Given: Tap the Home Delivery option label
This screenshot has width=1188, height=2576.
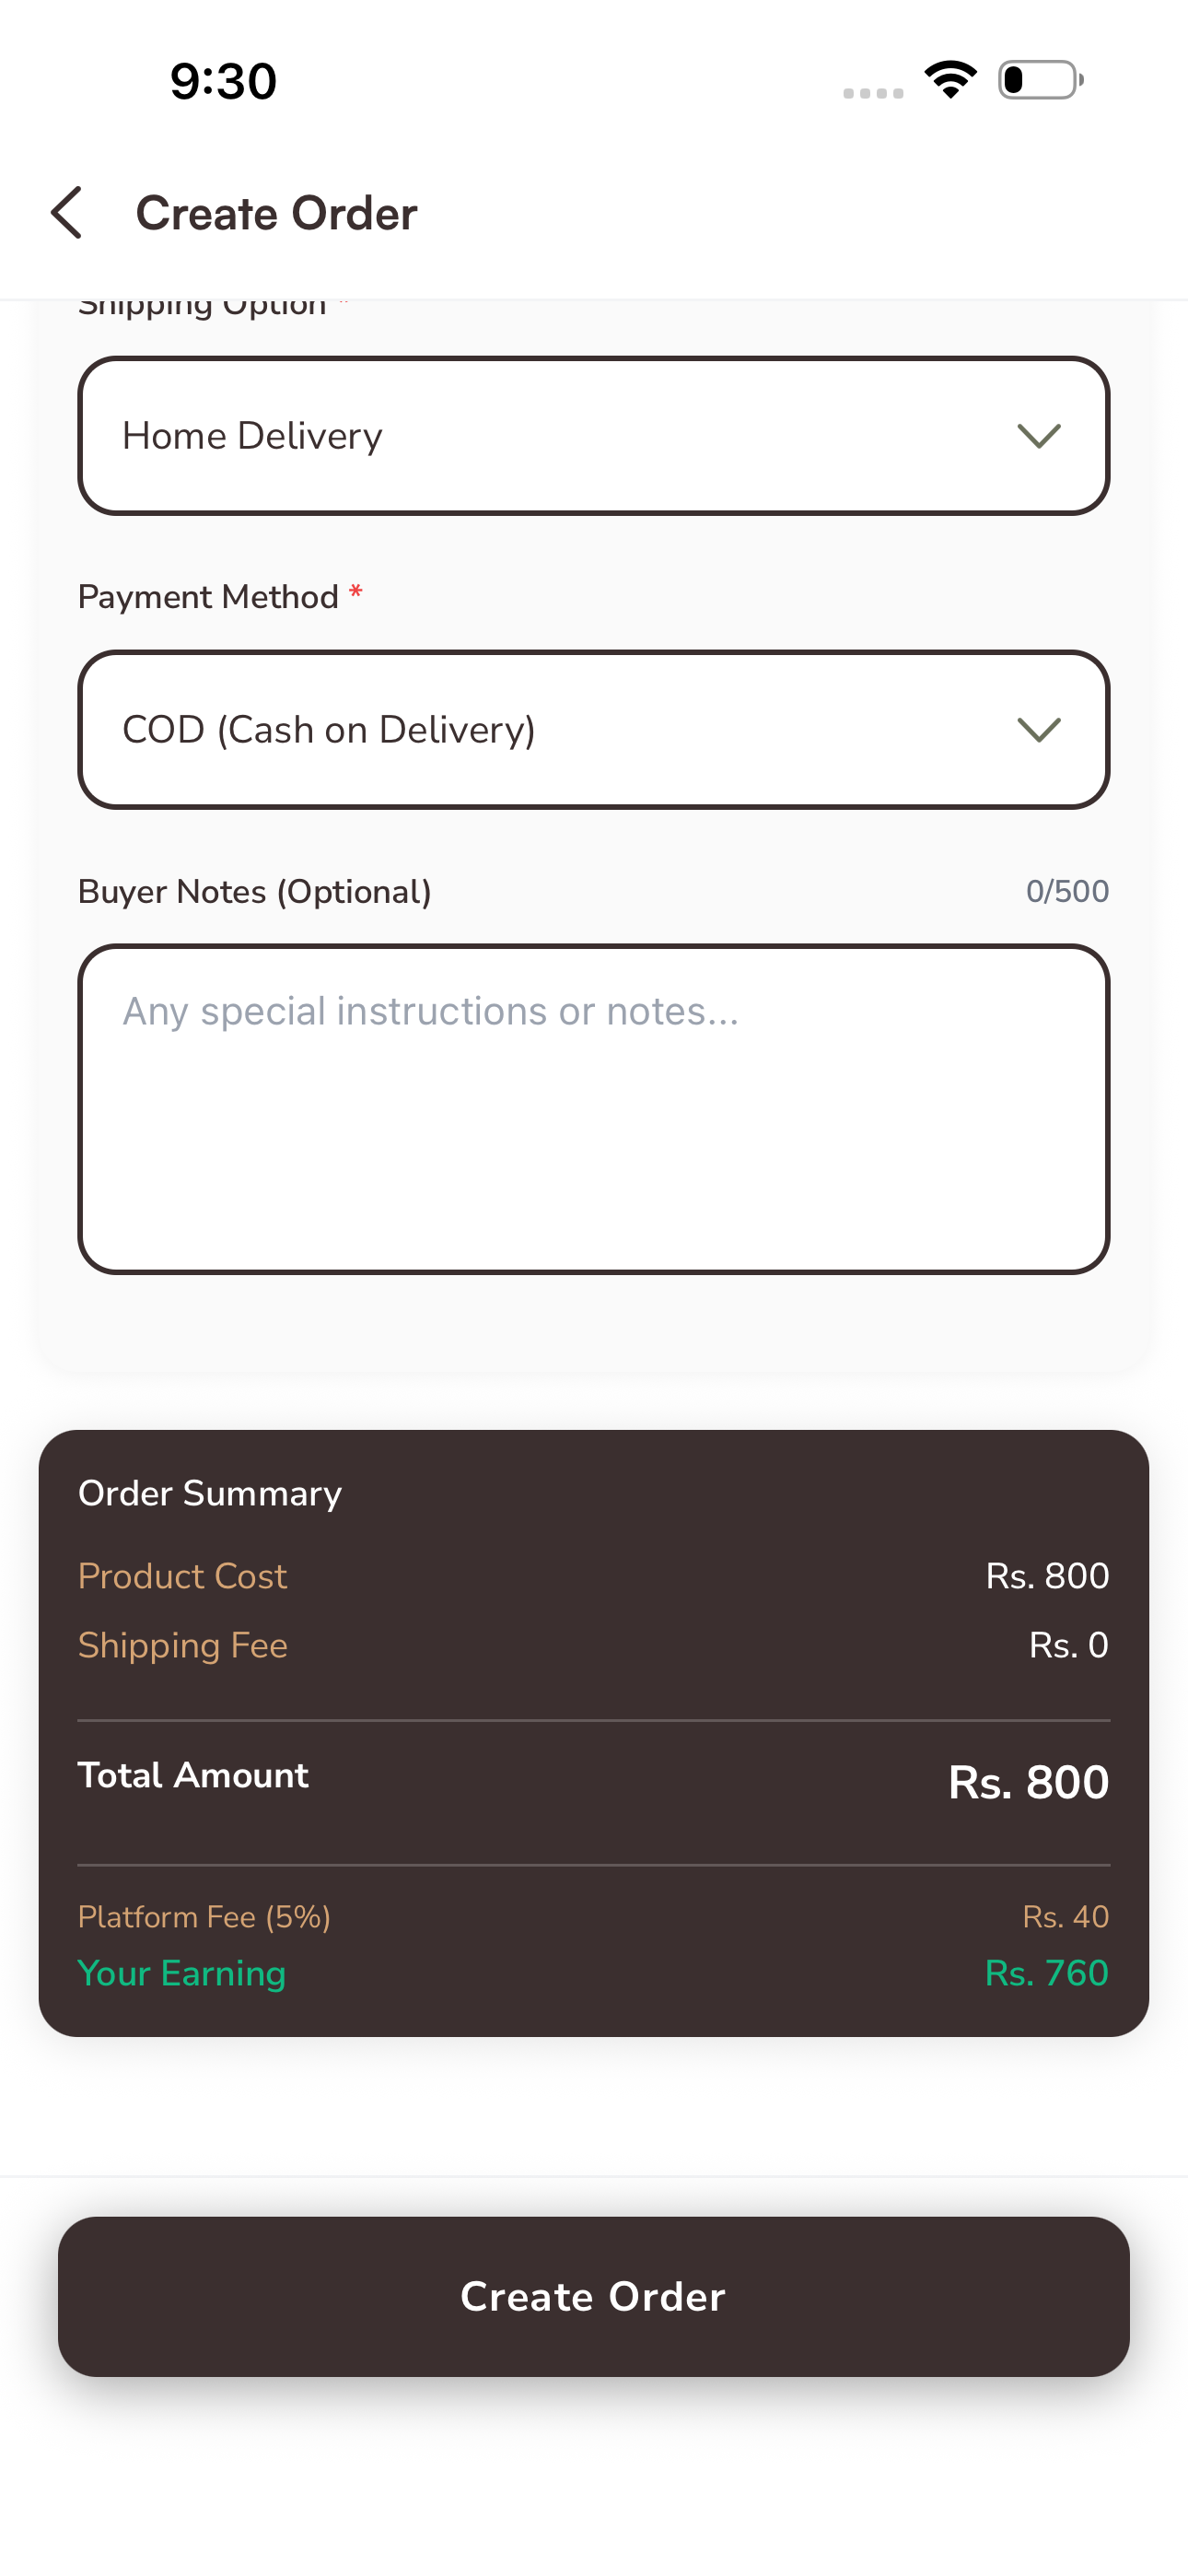Looking at the screenshot, I should tap(252, 435).
